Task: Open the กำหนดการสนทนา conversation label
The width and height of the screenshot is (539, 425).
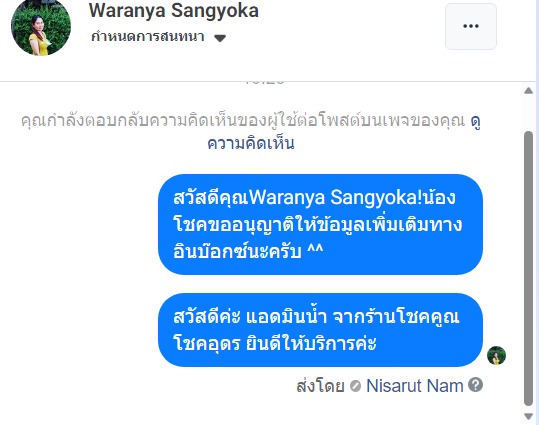Action: pyautogui.click(x=148, y=36)
